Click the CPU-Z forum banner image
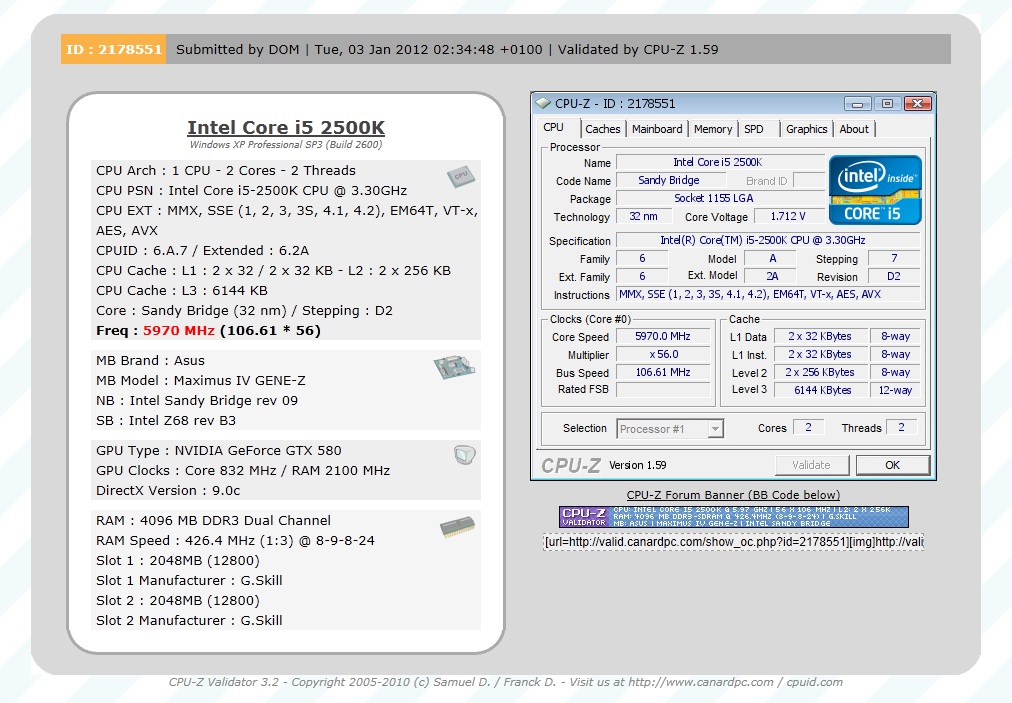Viewport: 1012px width, 703px height. [733, 517]
